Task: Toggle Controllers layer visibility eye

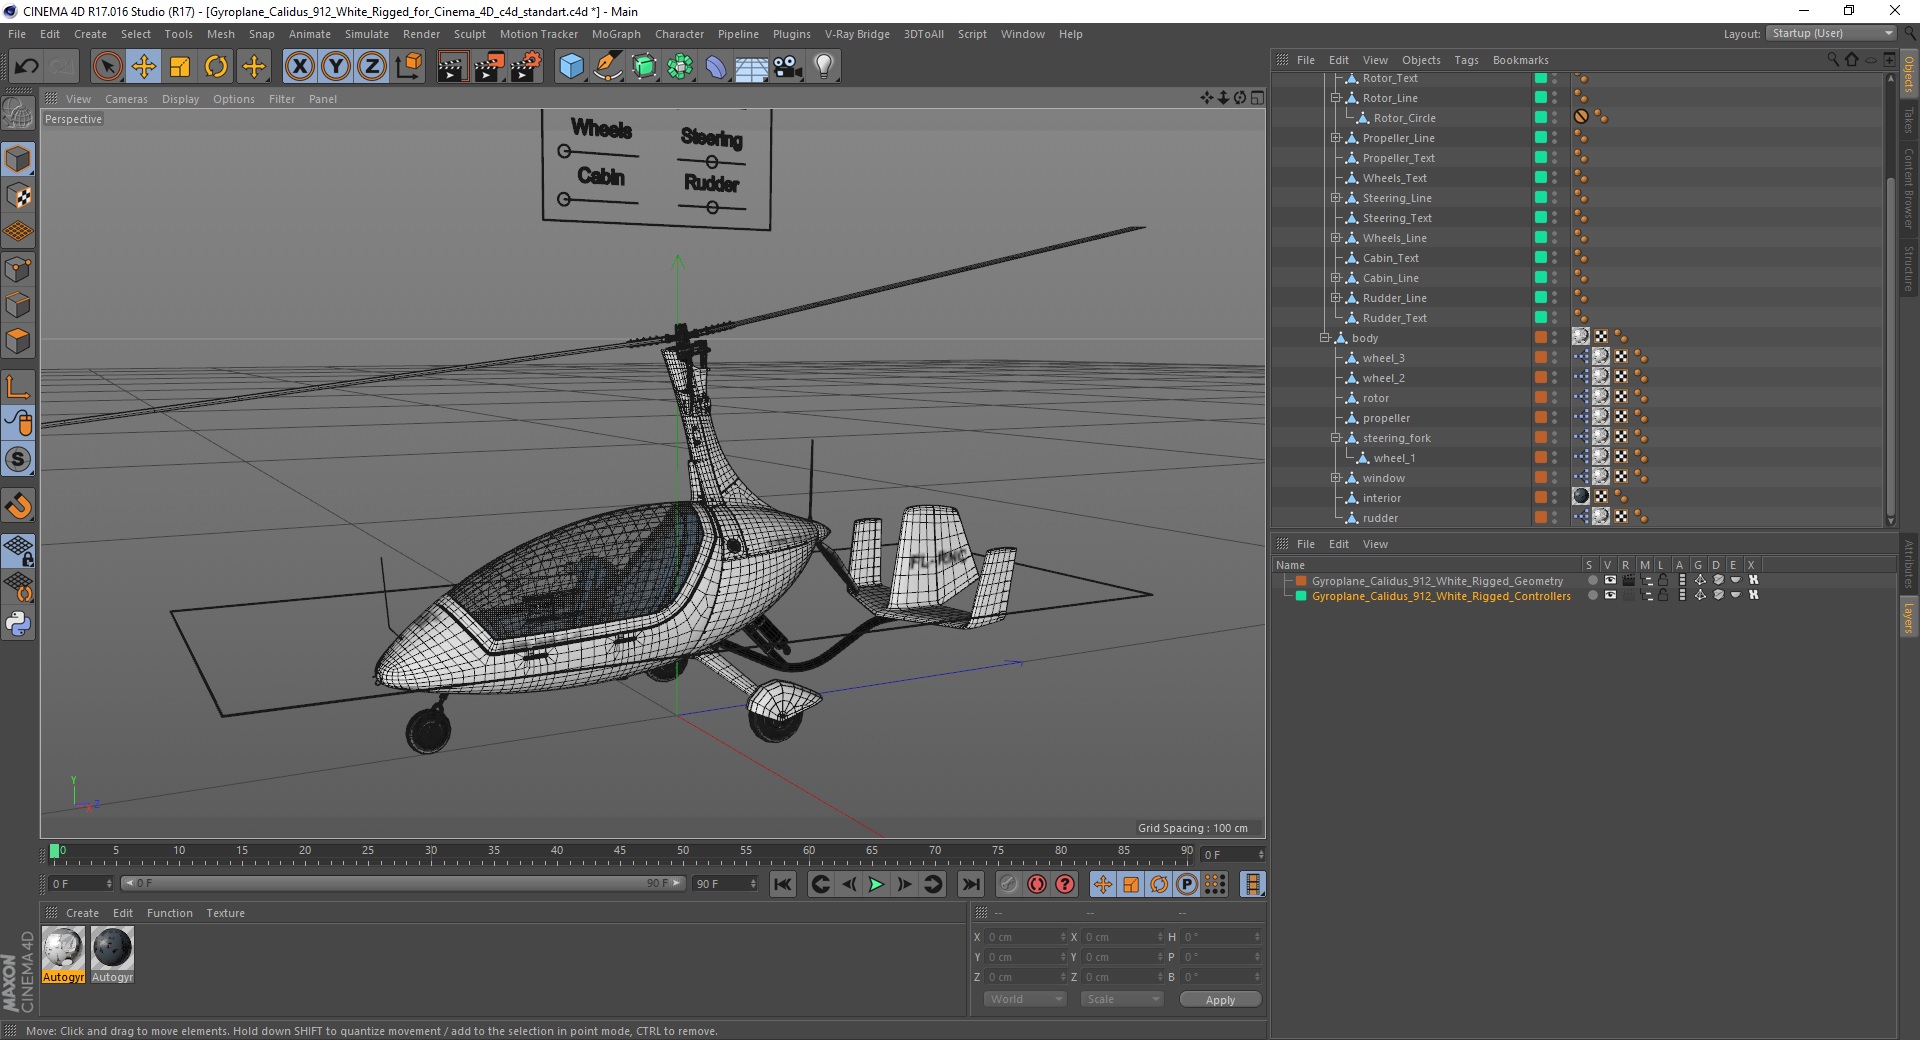Action: pyautogui.click(x=1610, y=596)
